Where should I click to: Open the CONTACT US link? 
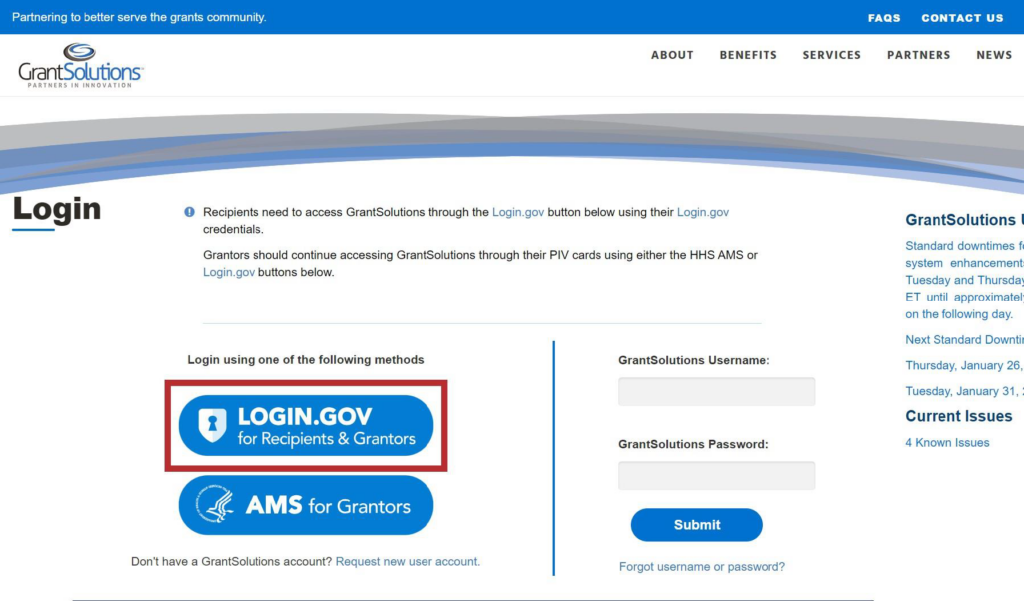(x=961, y=17)
